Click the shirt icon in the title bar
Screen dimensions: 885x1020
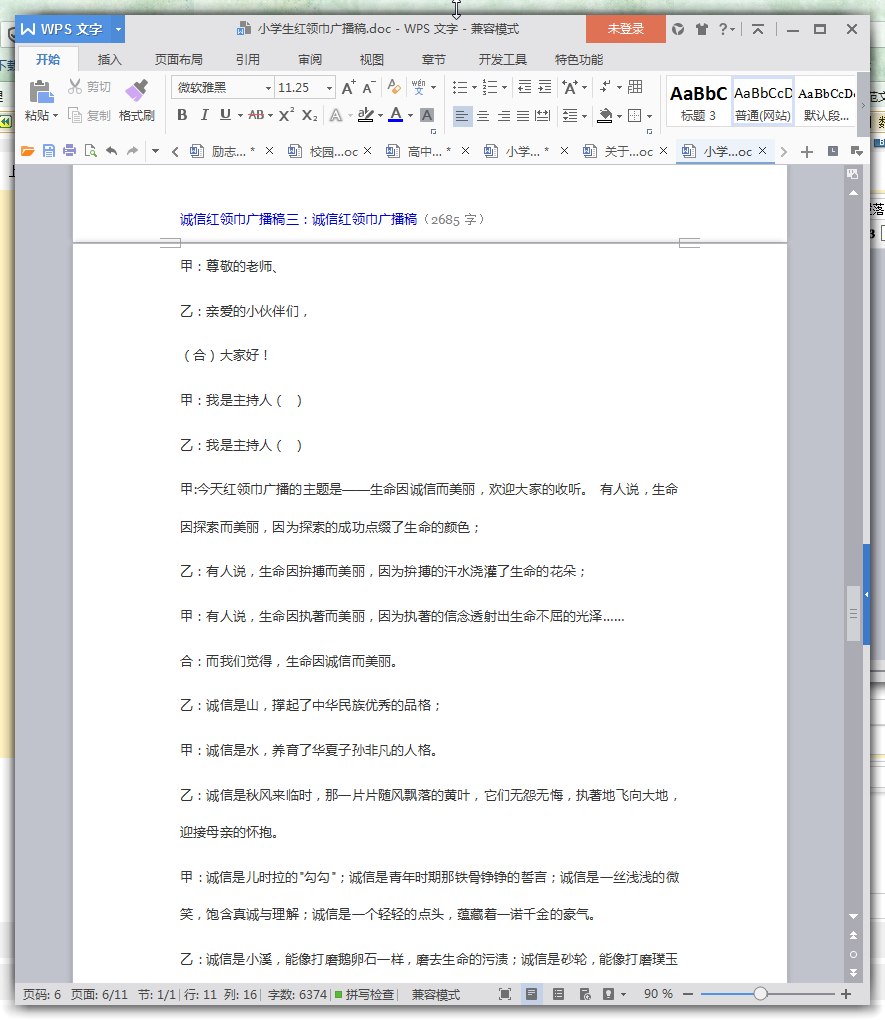pyautogui.click(x=701, y=29)
